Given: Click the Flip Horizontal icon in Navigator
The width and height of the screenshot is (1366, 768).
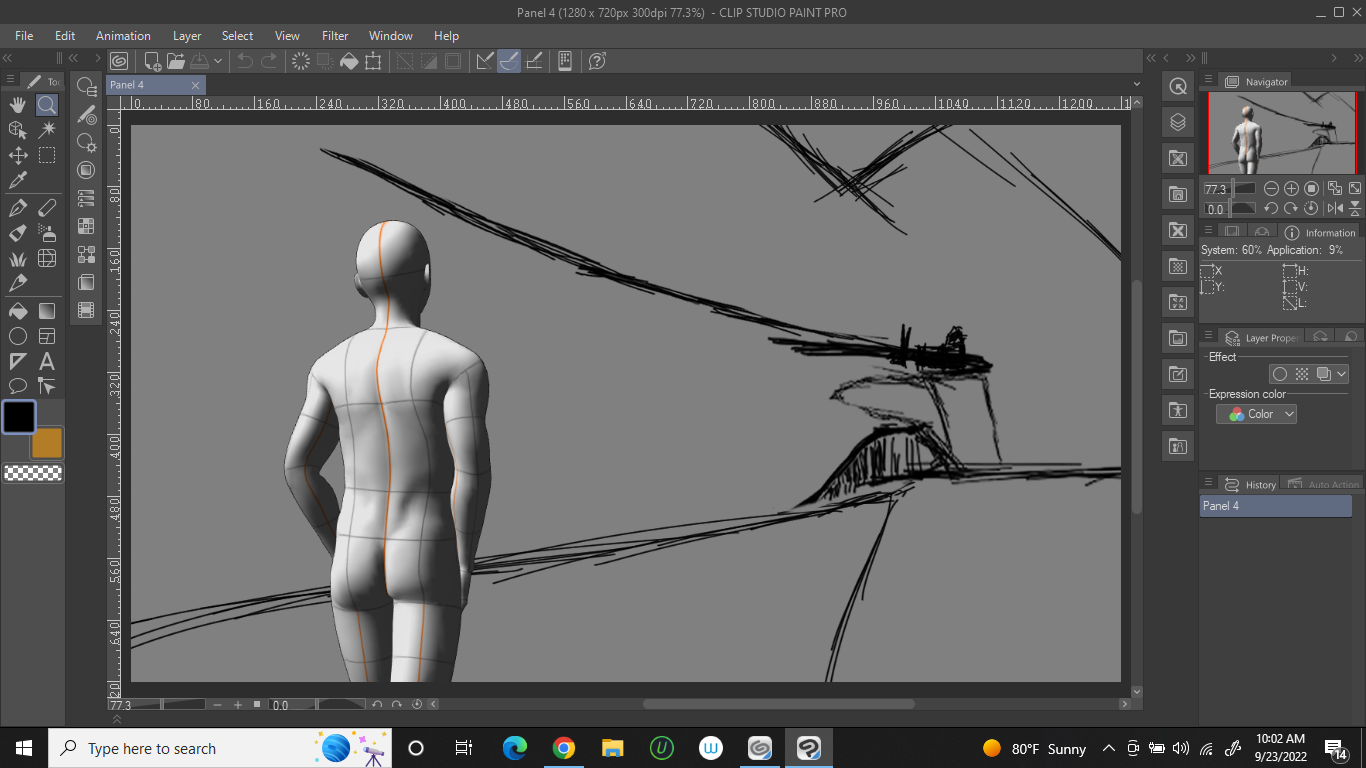Looking at the screenshot, I should coord(1334,208).
